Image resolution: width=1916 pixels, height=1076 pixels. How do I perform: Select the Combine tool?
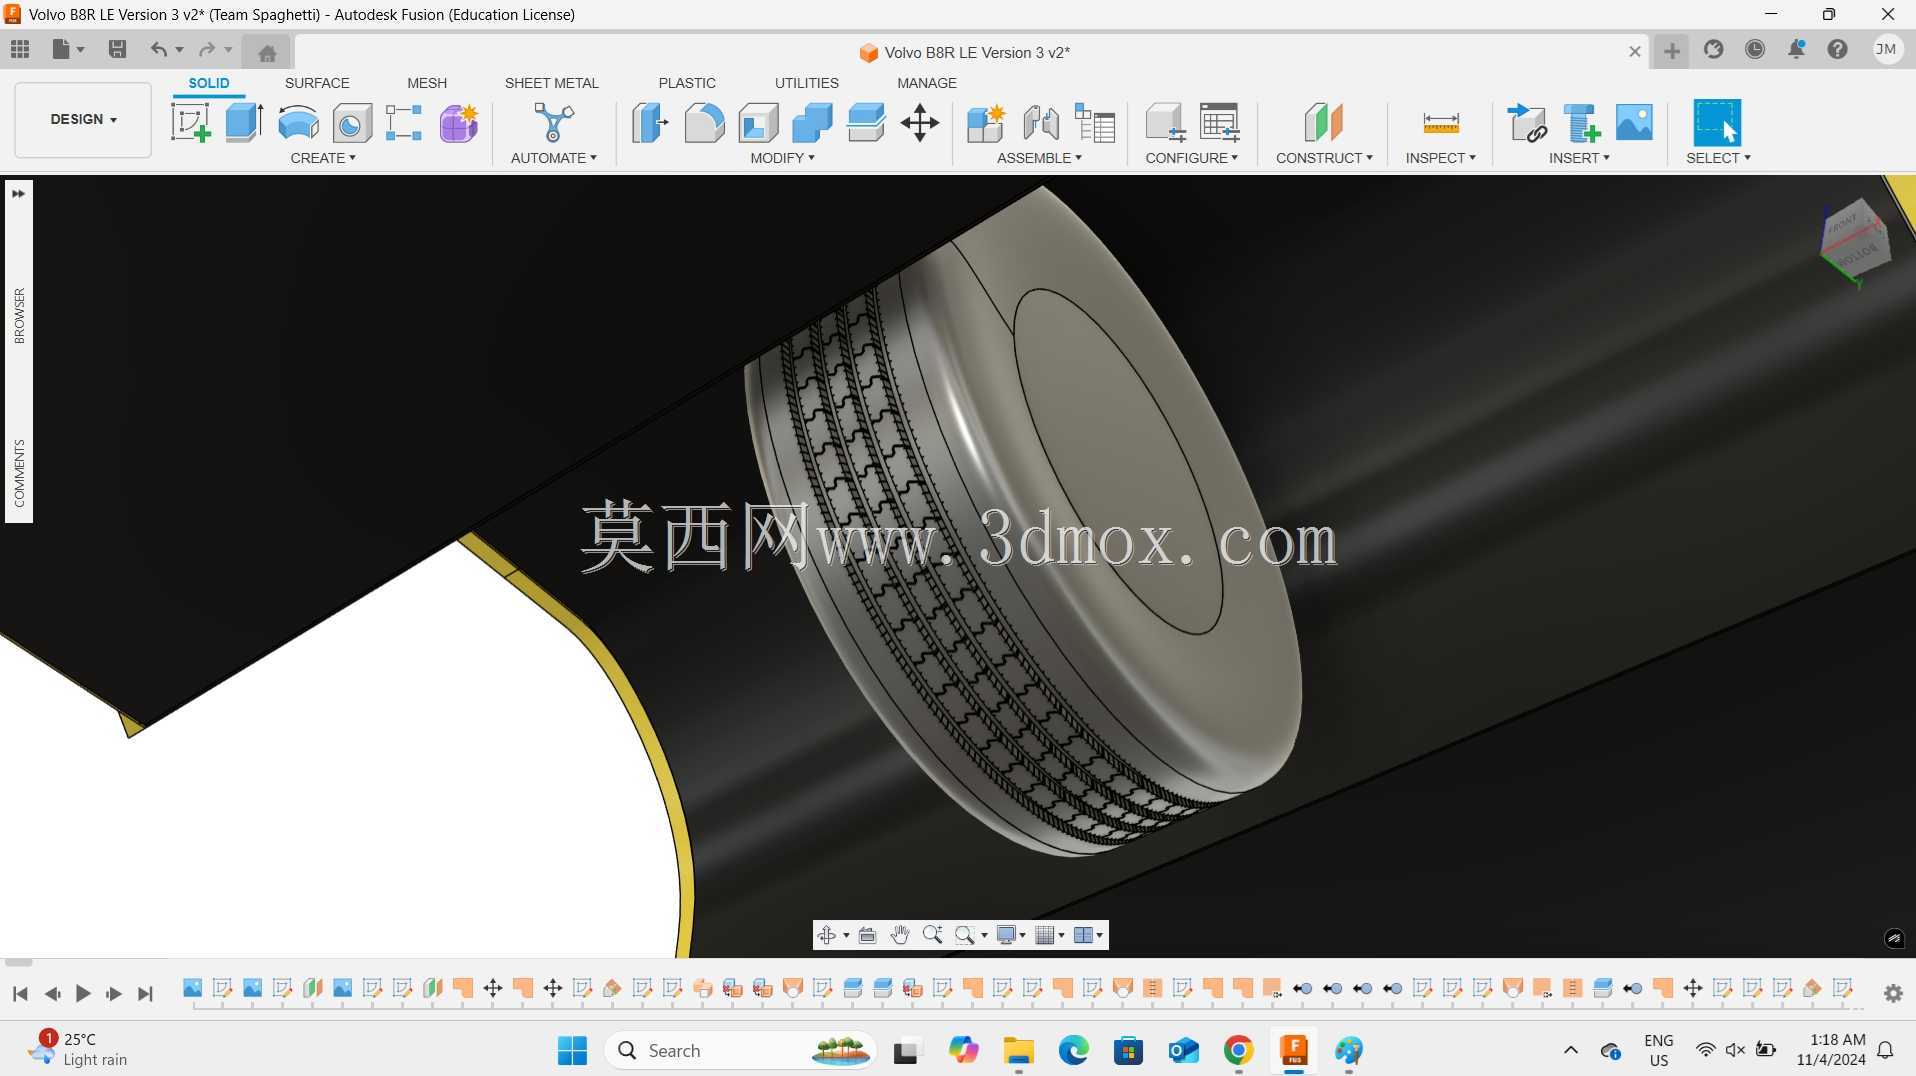[812, 123]
